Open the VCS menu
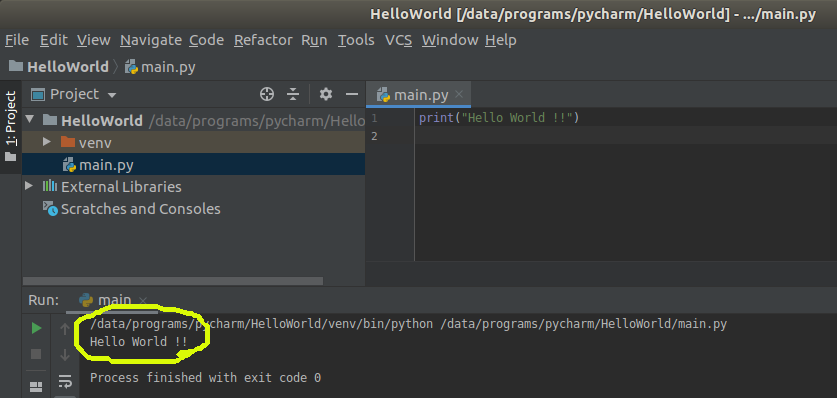Screen dimensions: 837x398 pos(398,40)
